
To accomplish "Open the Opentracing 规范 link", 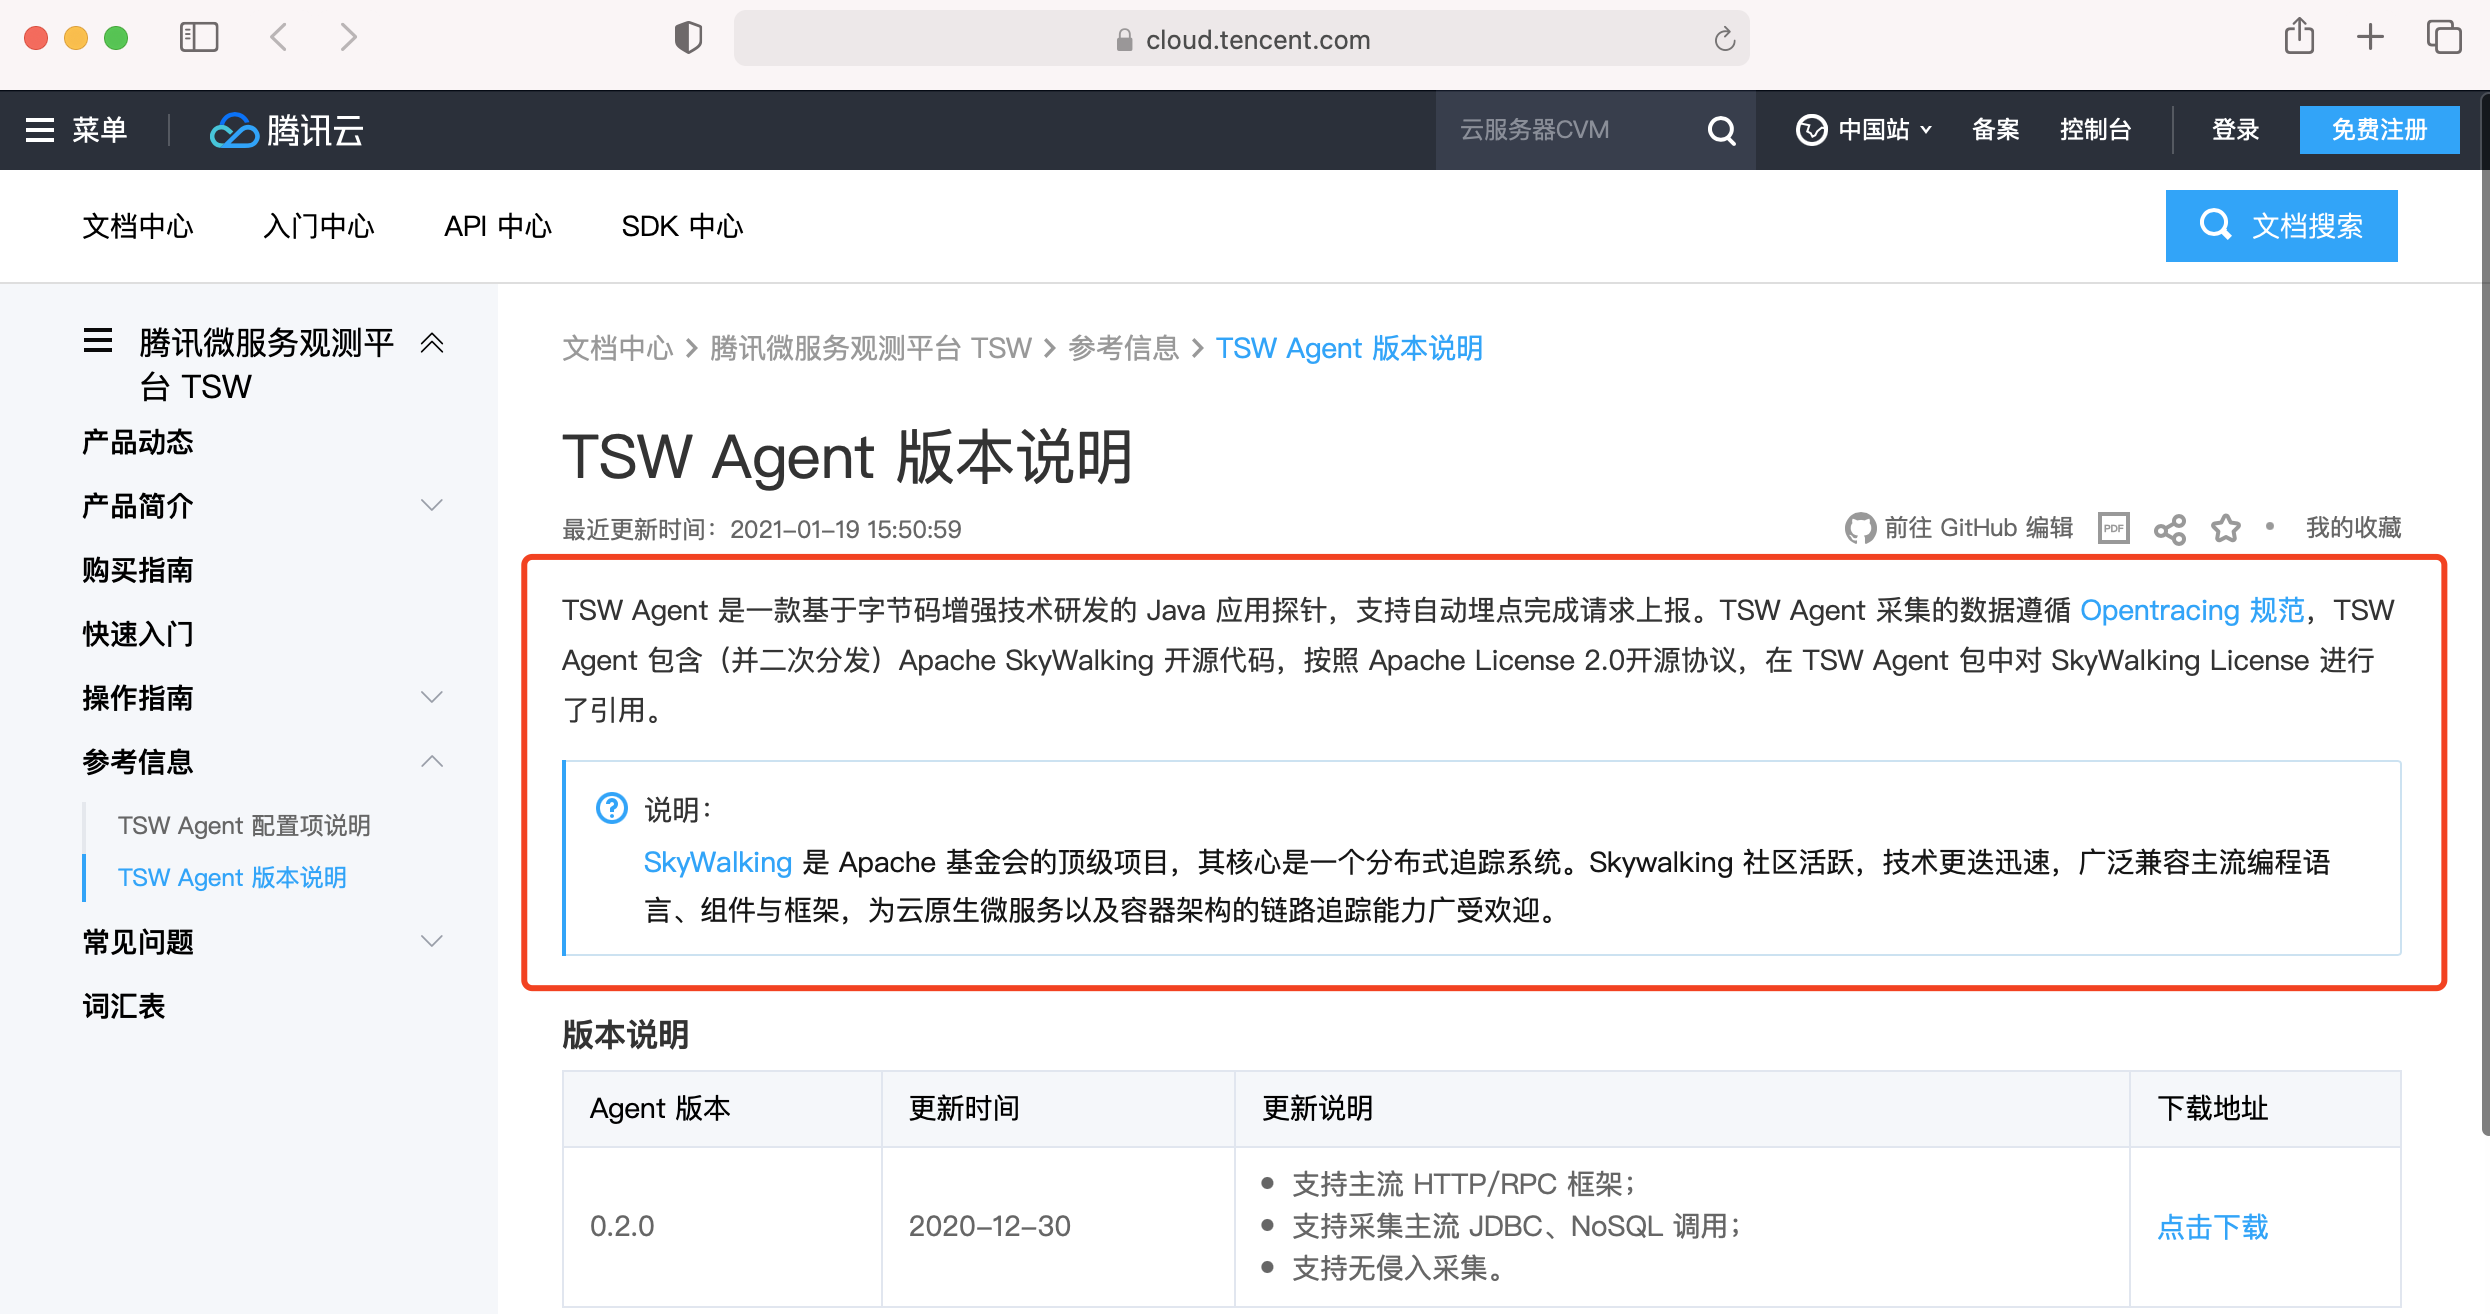I will click(x=2191, y=610).
